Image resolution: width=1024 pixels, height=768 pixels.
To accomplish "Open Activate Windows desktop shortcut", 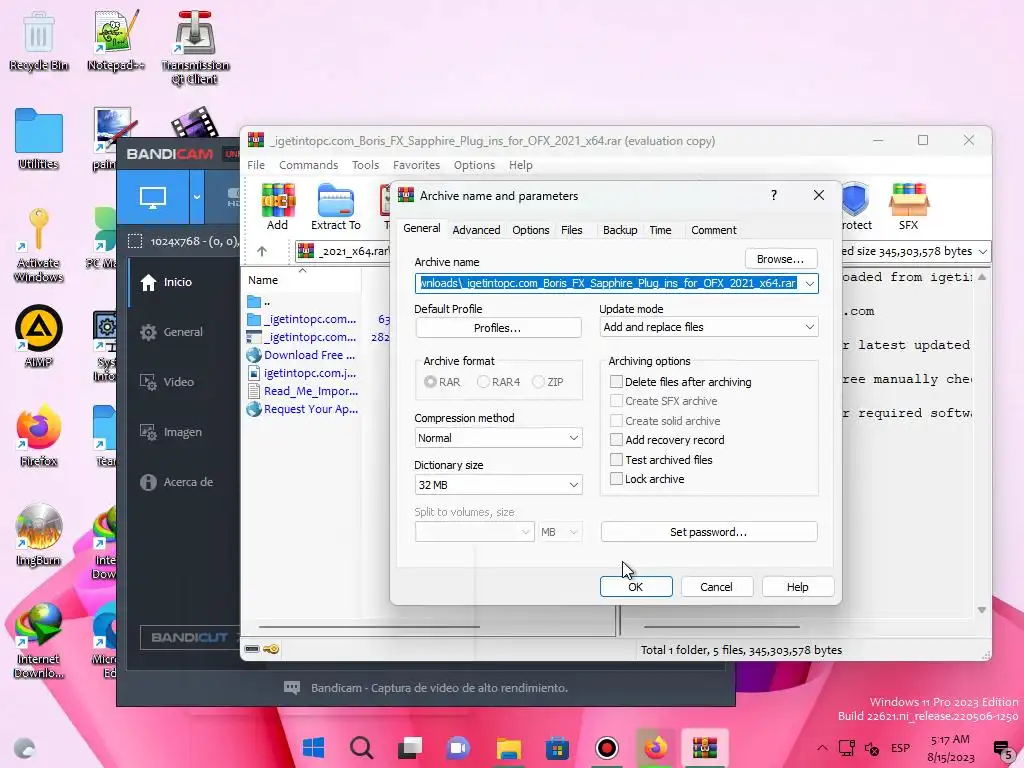I will tap(39, 245).
